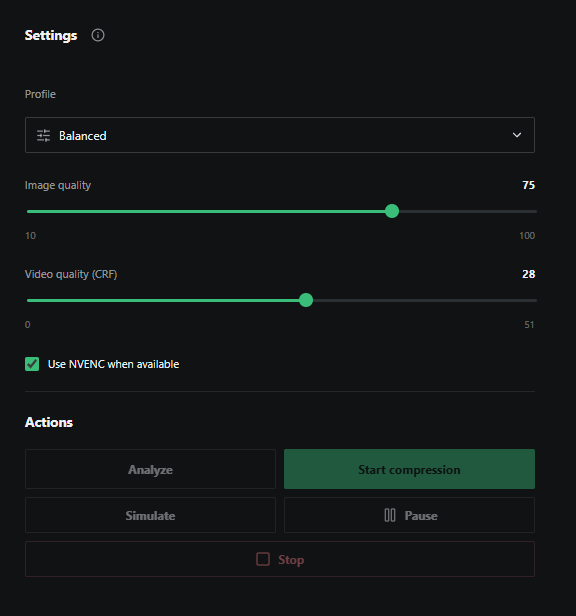
Task: Click the Image quality slider handle
Action: (x=392, y=211)
